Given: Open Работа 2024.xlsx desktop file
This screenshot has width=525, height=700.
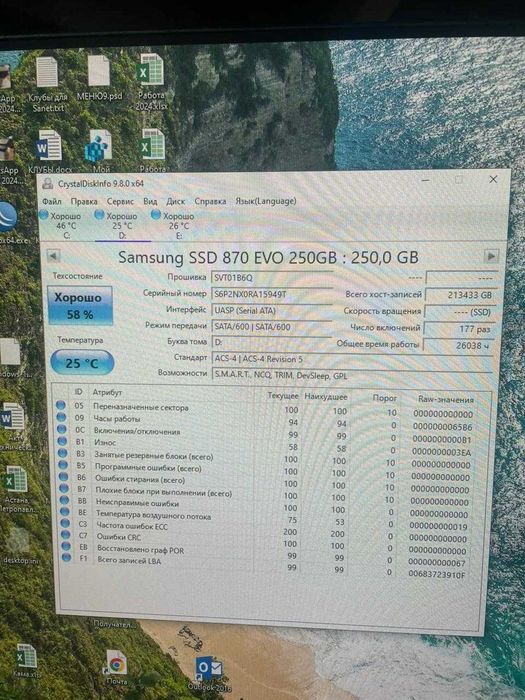Looking at the screenshot, I should point(152,82).
